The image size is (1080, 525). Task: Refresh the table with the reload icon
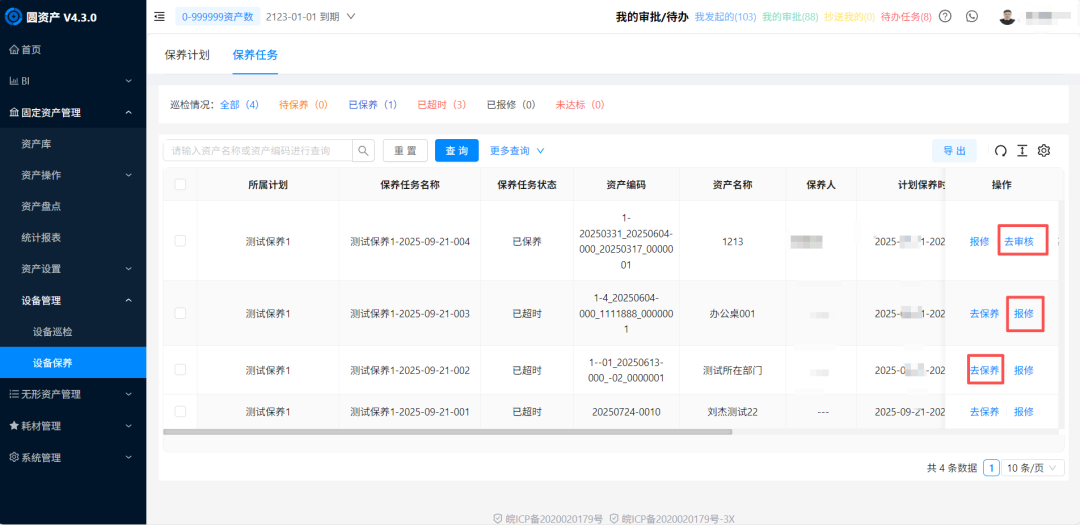pos(1000,151)
